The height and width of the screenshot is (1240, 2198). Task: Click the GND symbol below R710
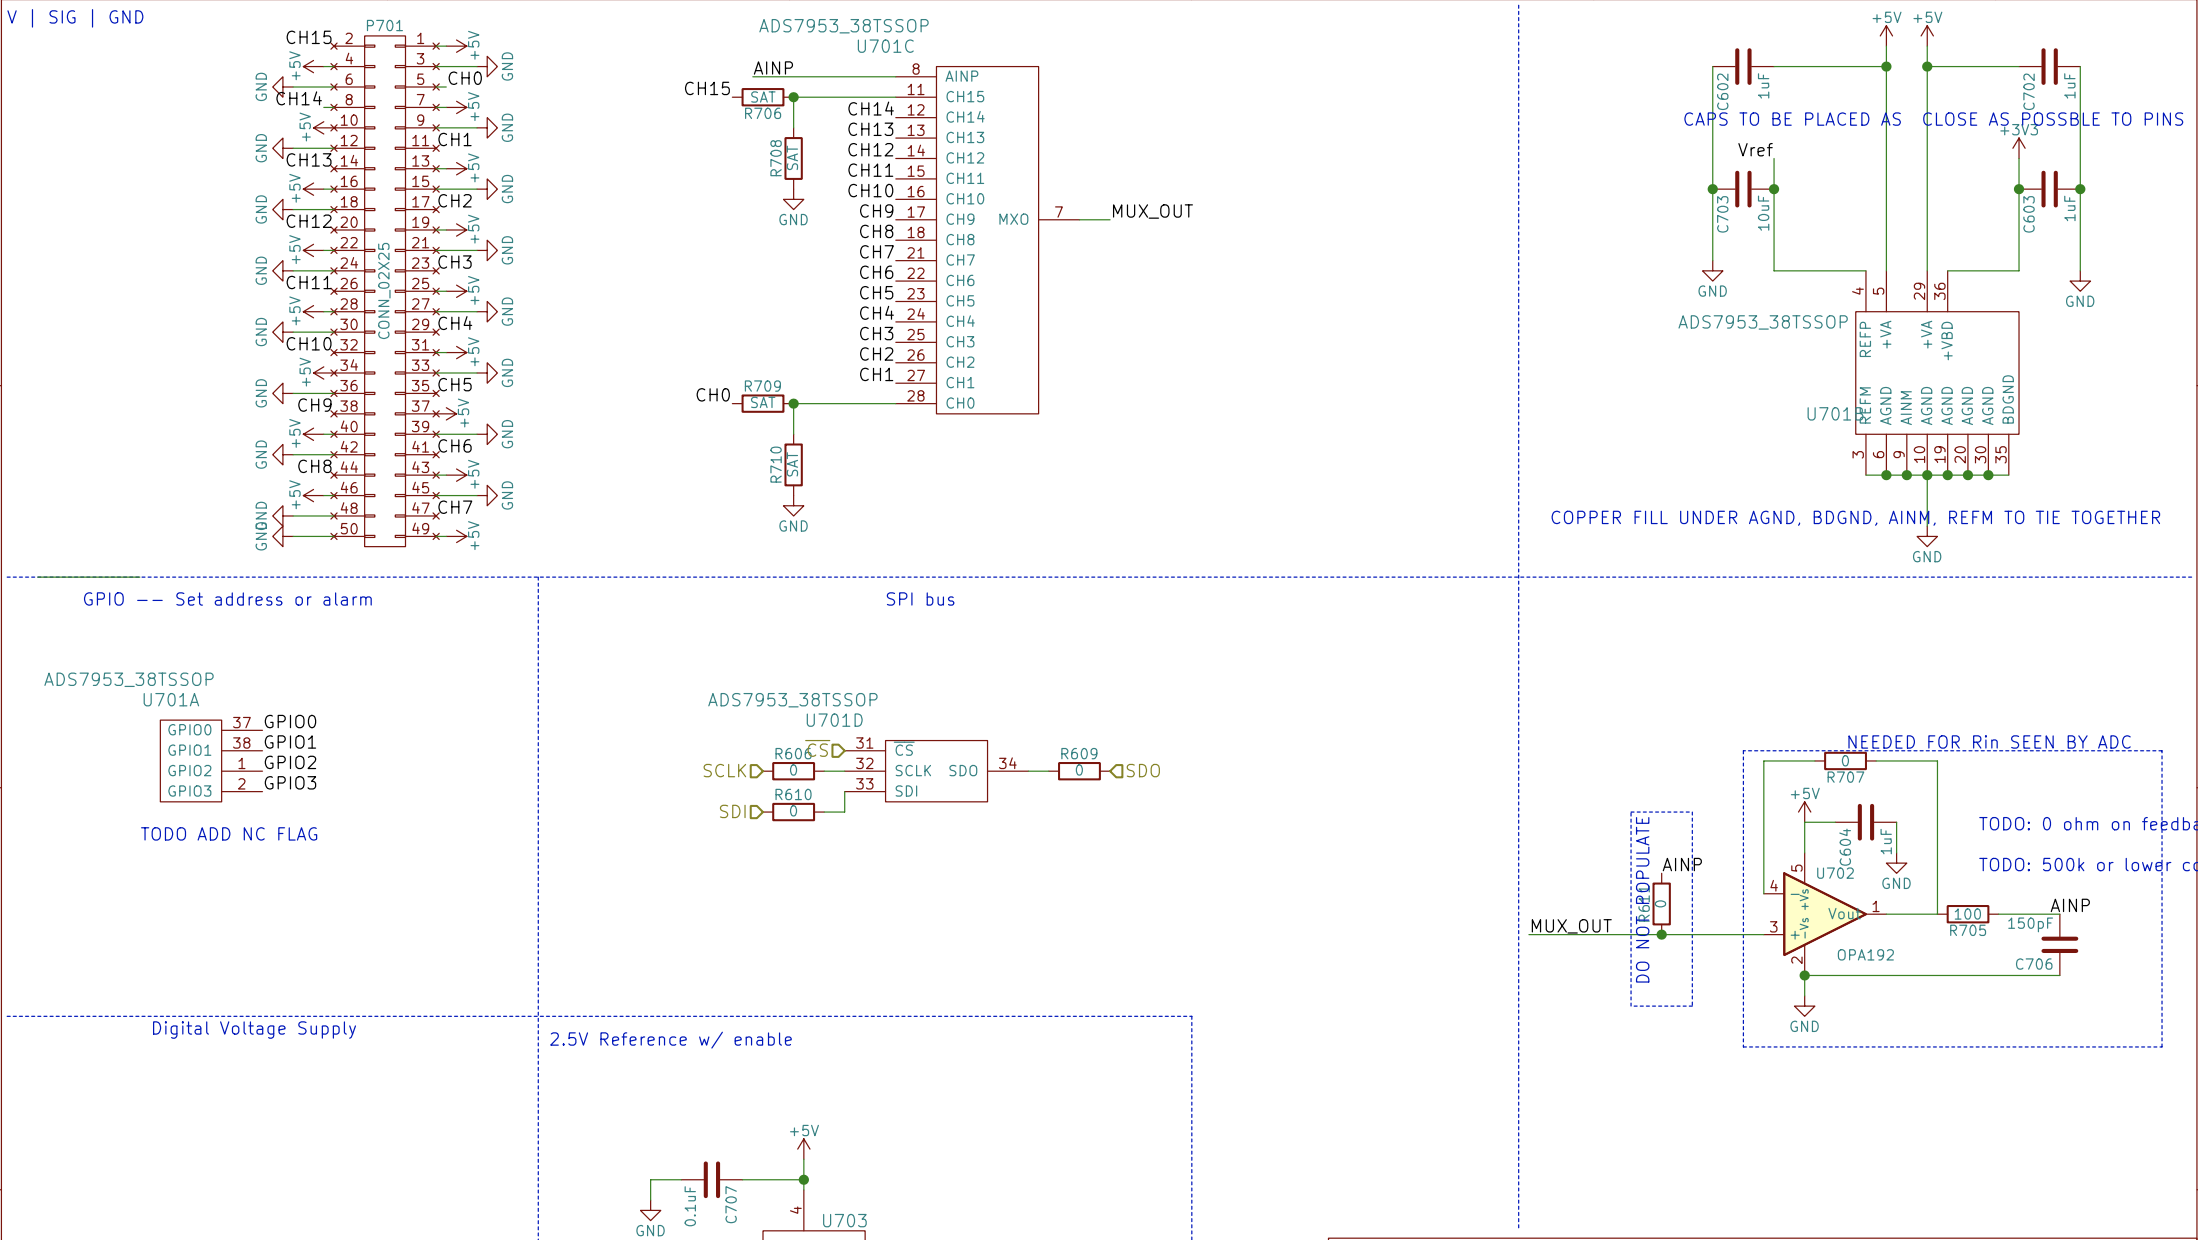click(x=793, y=517)
